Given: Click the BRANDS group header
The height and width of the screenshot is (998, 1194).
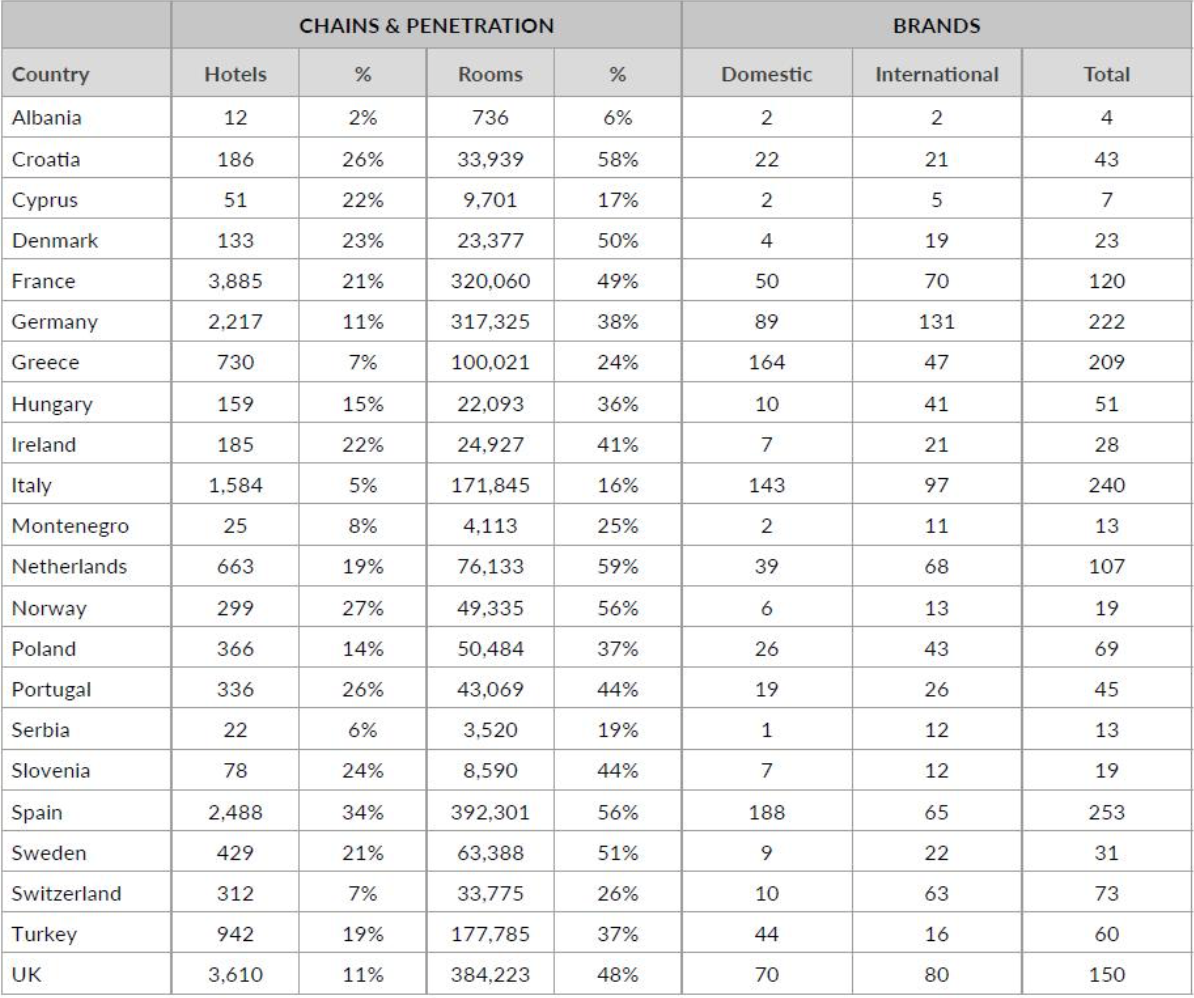Looking at the screenshot, I should pos(937,24).
